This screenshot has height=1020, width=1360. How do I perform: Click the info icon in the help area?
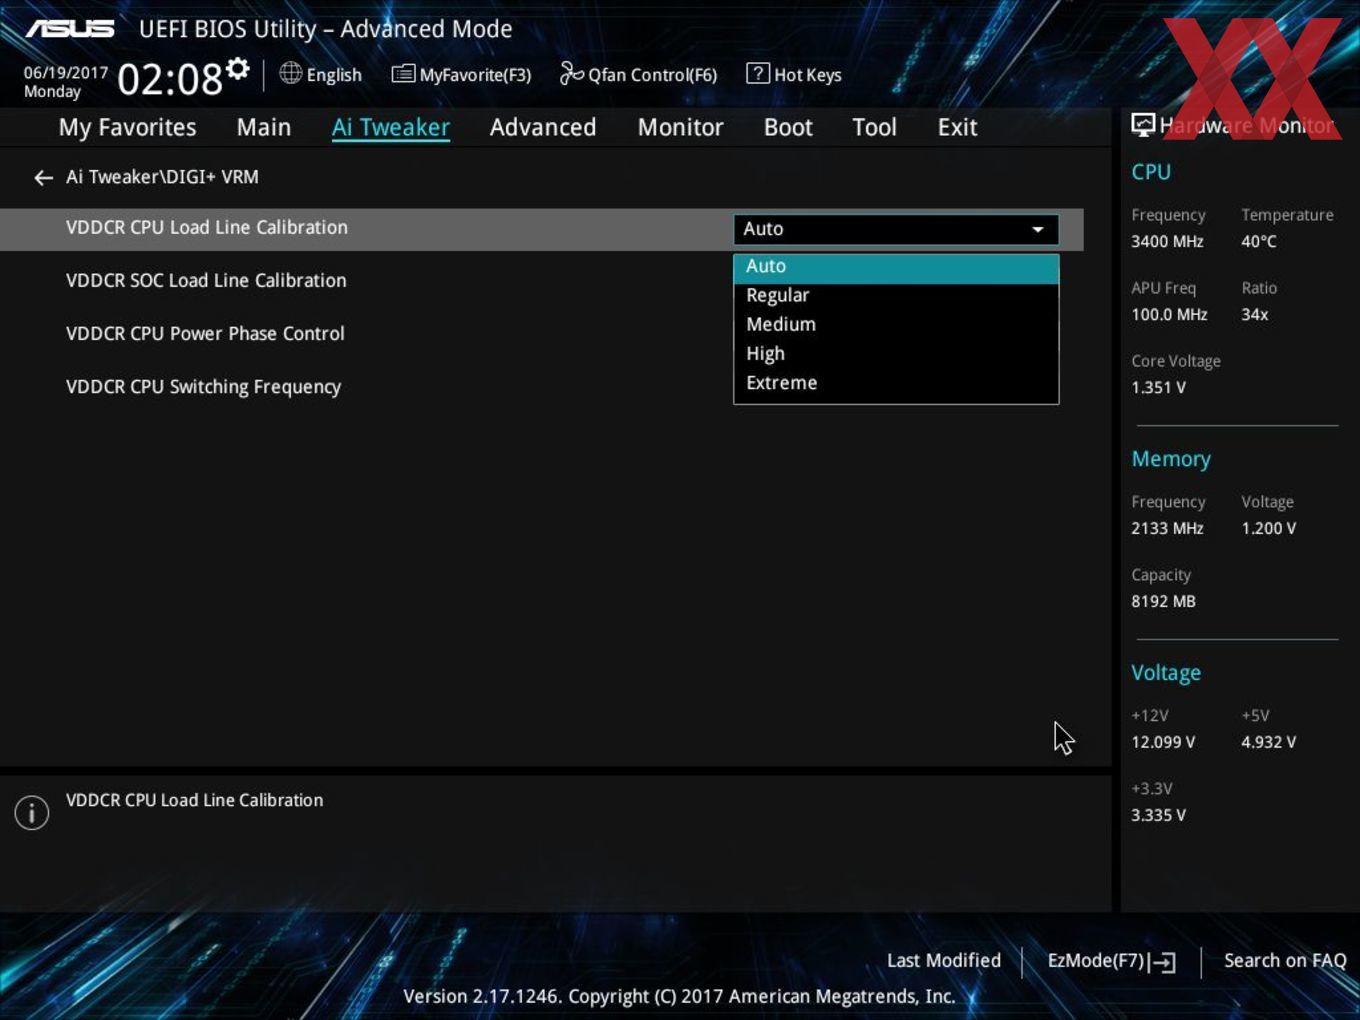click(x=32, y=812)
